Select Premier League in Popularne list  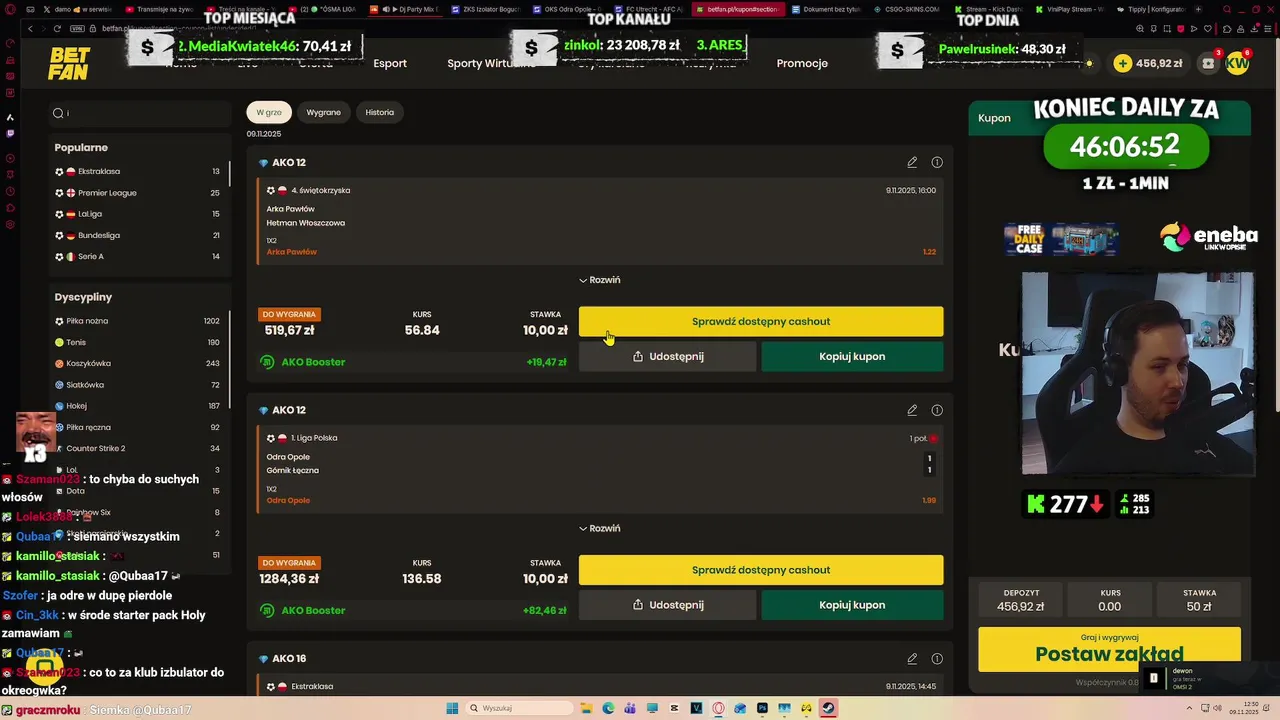137,193
